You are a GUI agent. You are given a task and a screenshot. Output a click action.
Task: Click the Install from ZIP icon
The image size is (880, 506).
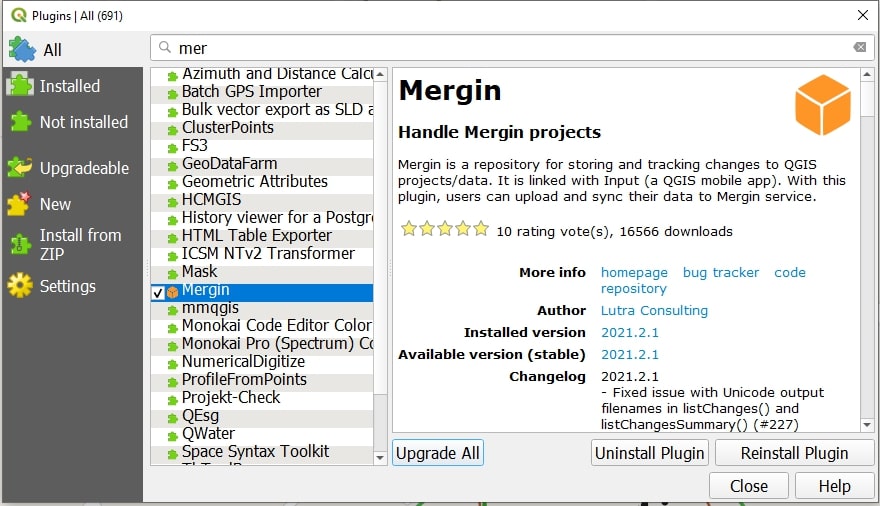tap(20, 245)
